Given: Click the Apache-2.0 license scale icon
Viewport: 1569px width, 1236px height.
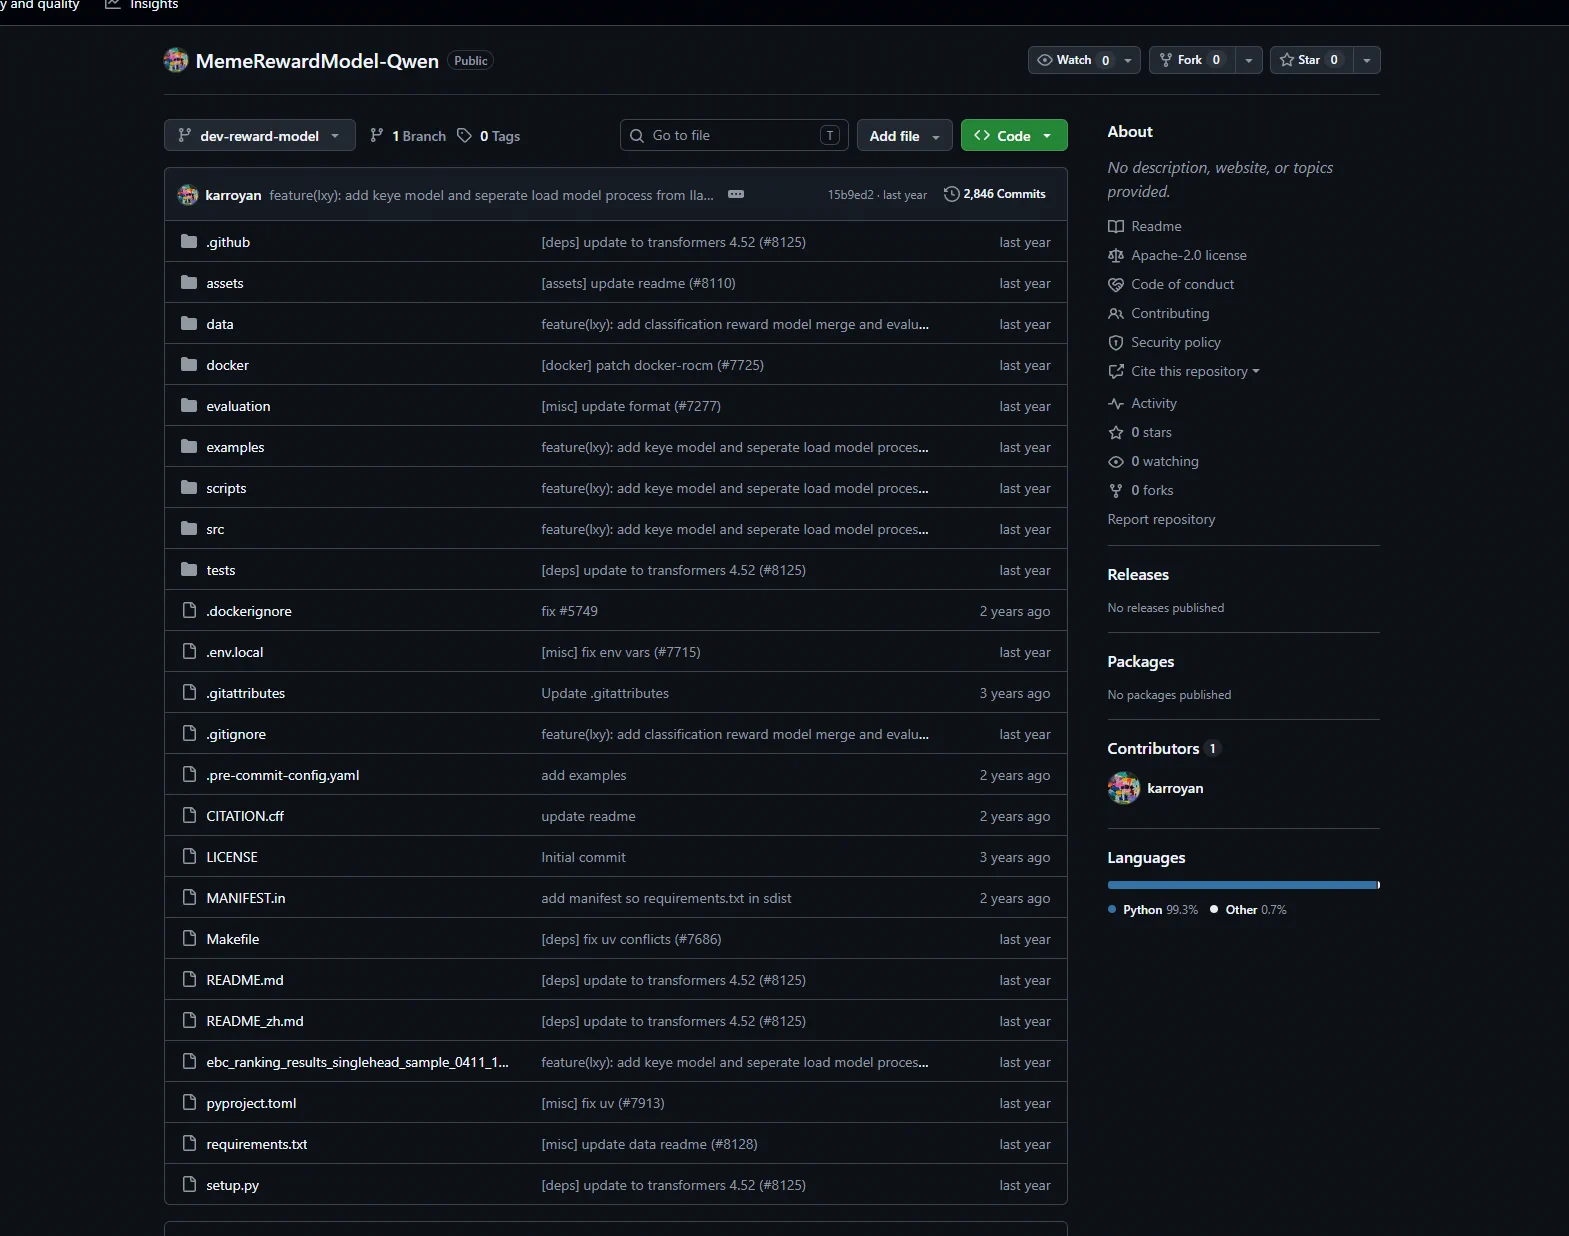Looking at the screenshot, I should (1116, 256).
